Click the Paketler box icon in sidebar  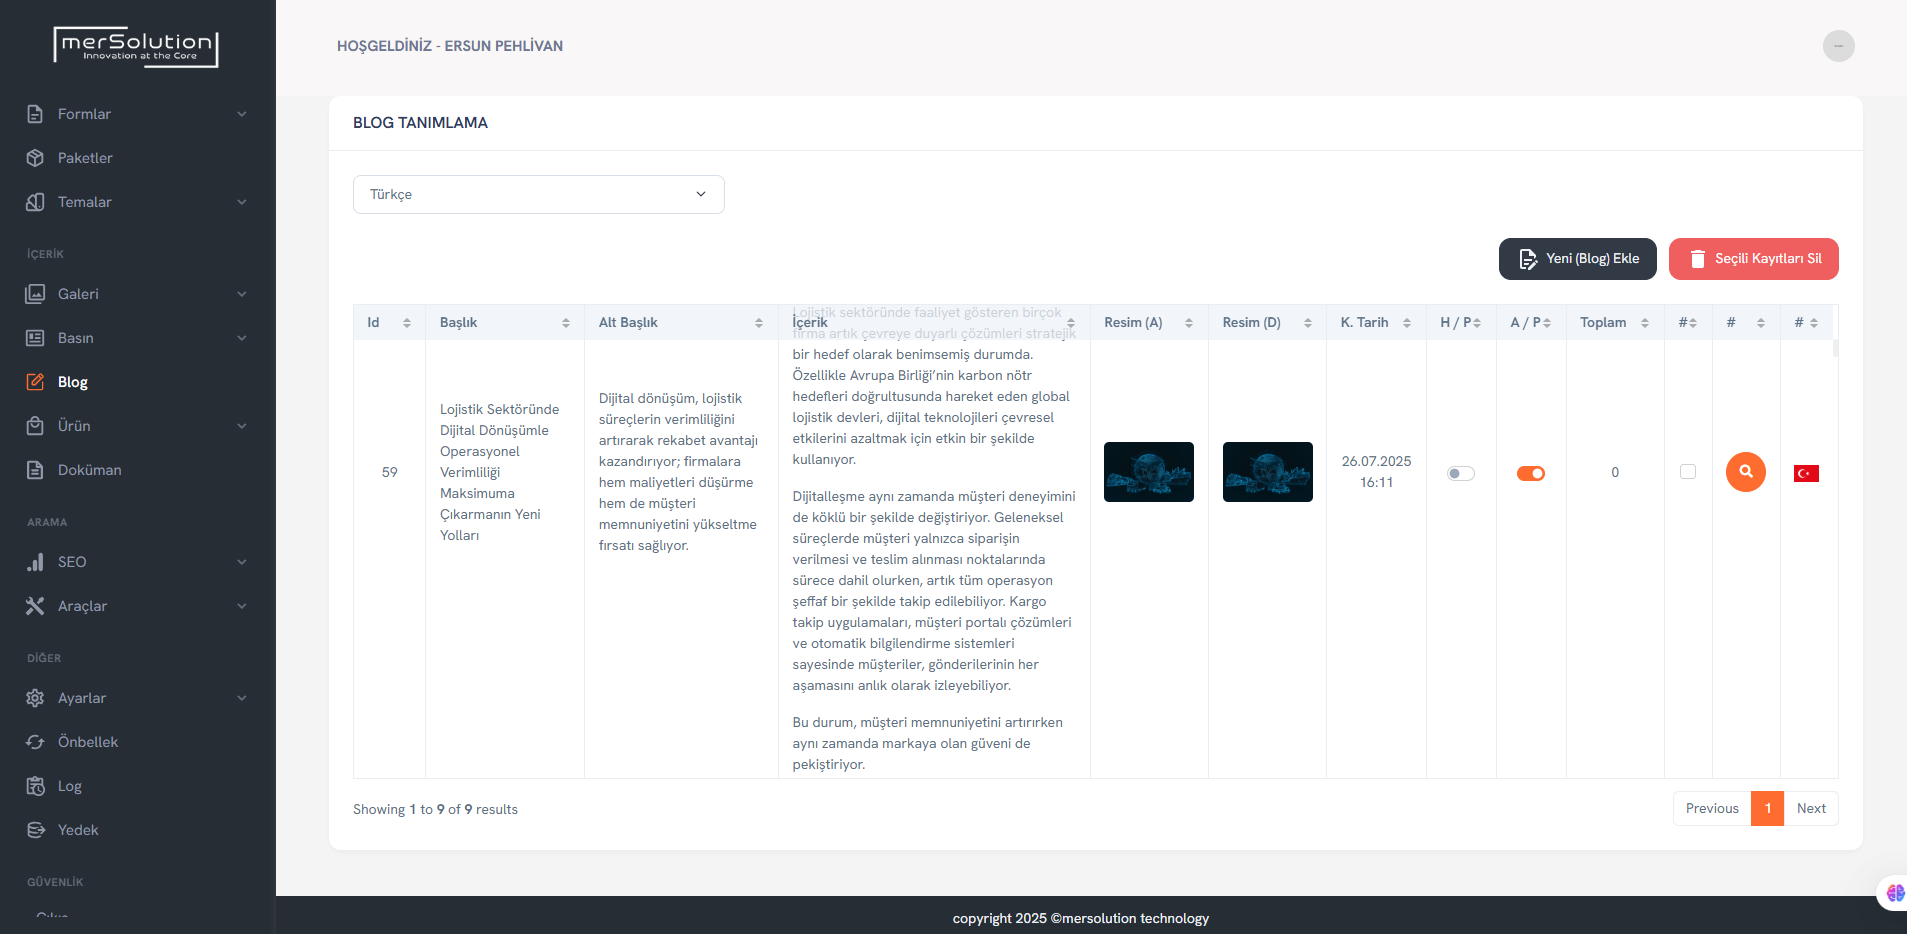[35, 158]
